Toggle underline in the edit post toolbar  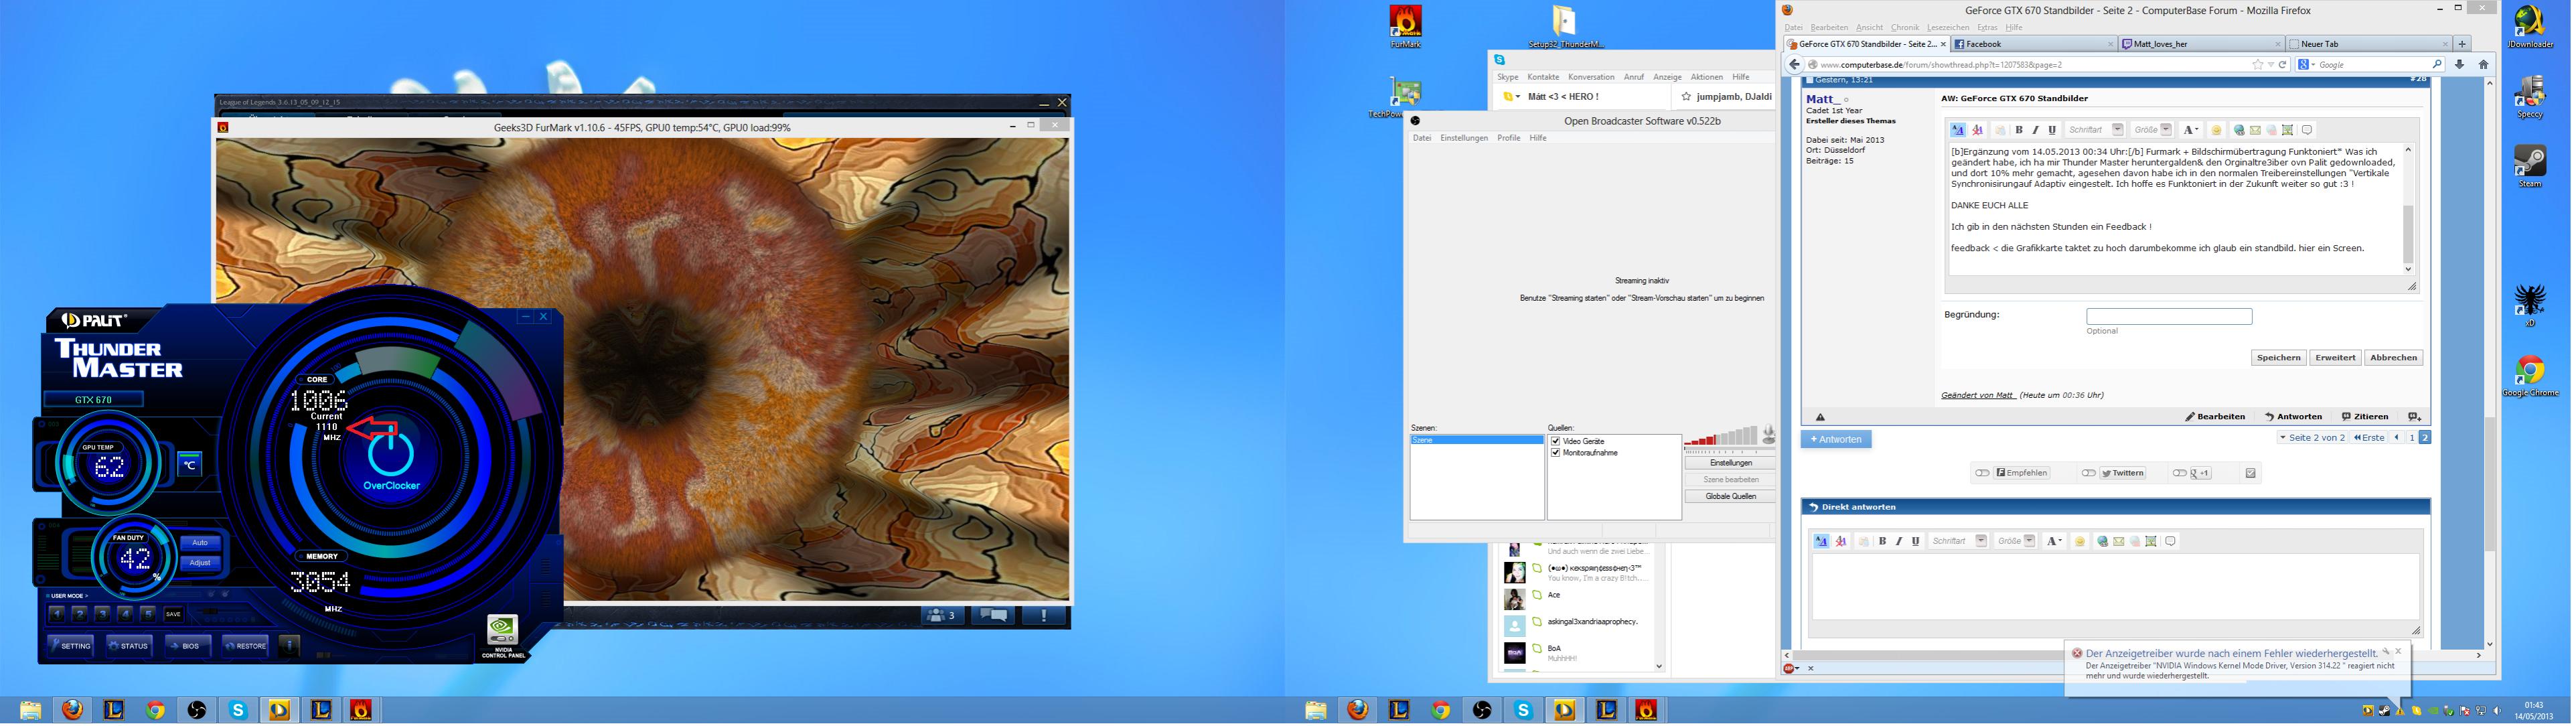click(2052, 130)
